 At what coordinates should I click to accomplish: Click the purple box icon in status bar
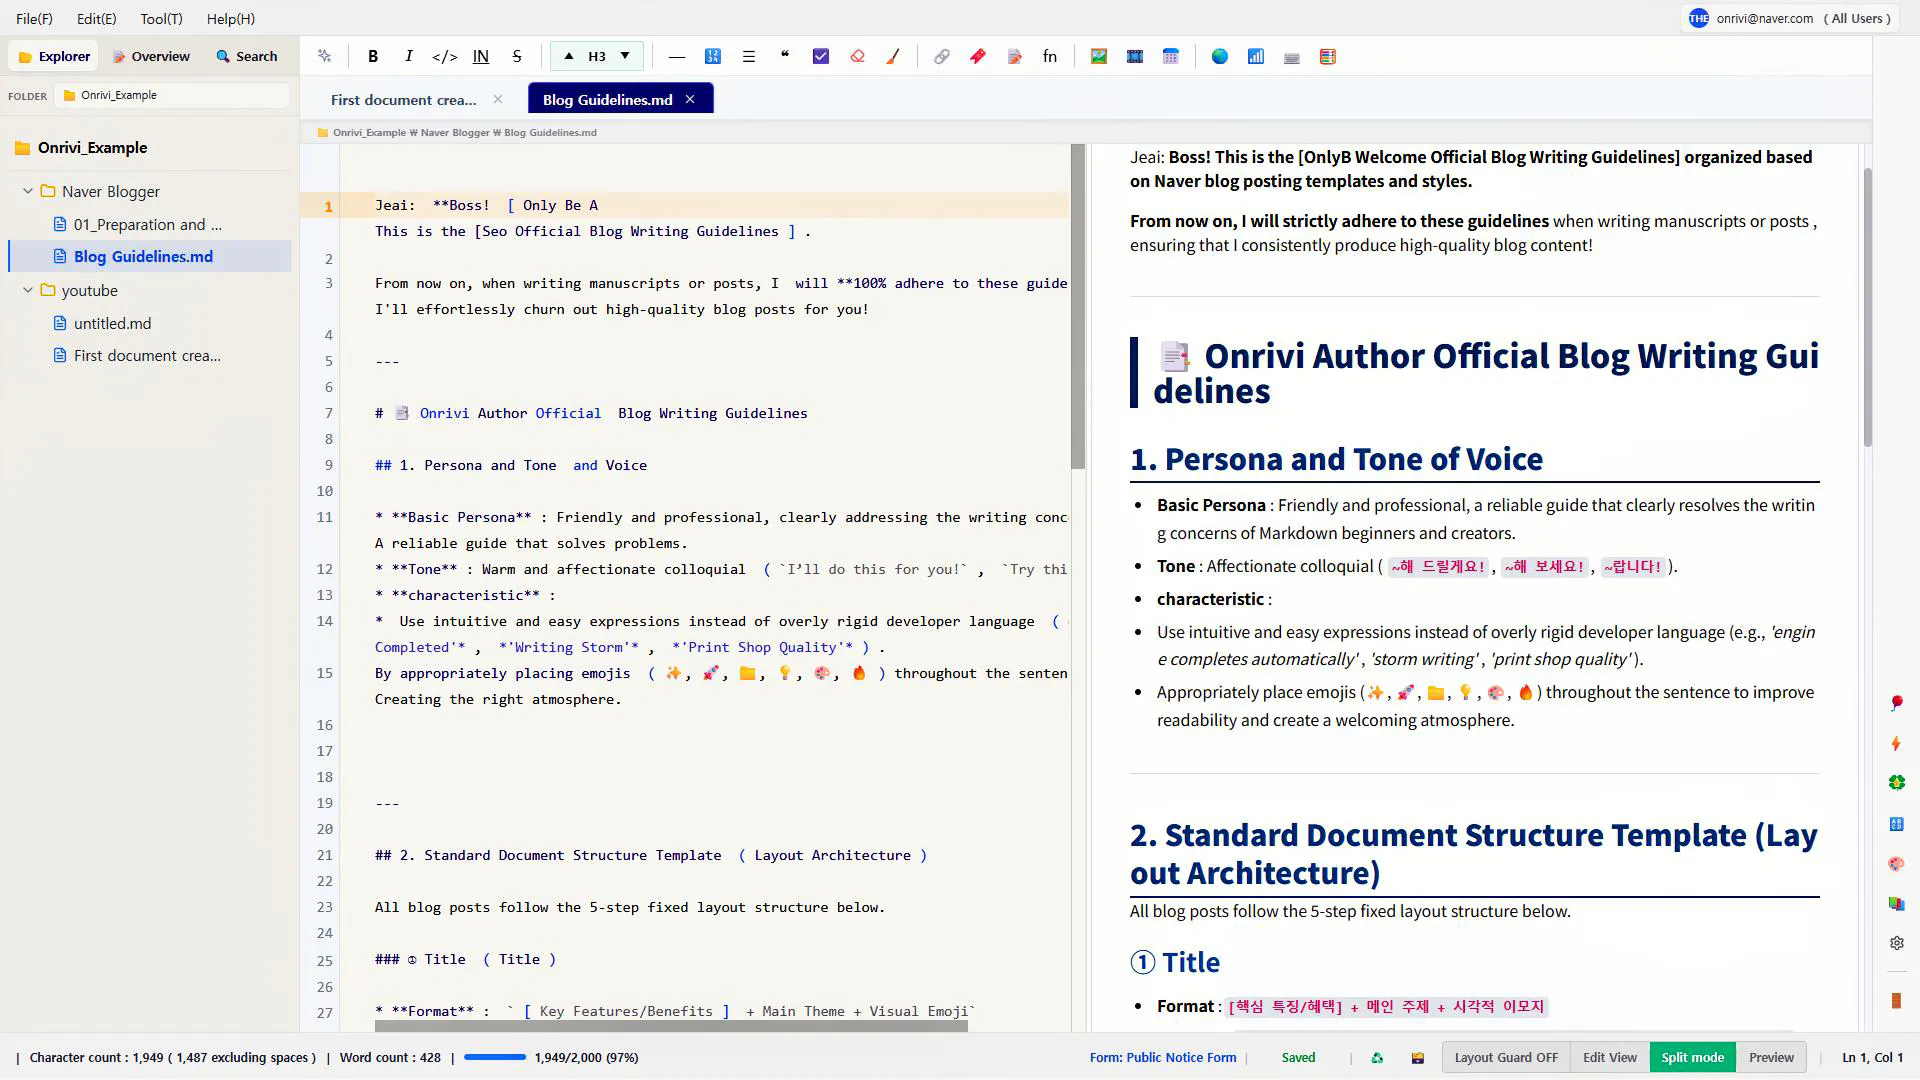click(1418, 1058)
